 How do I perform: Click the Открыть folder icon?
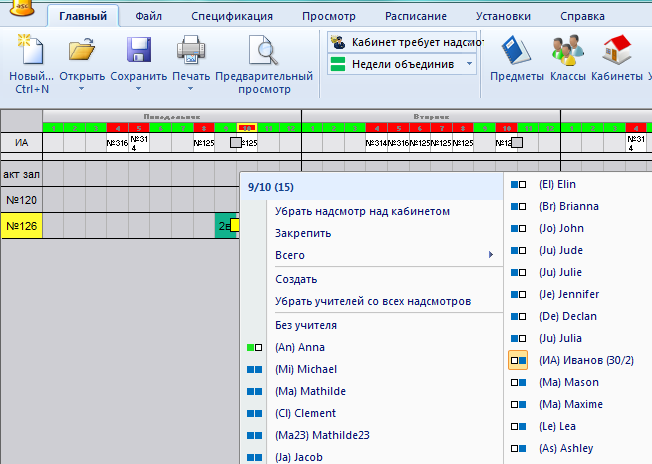[81, 50]
